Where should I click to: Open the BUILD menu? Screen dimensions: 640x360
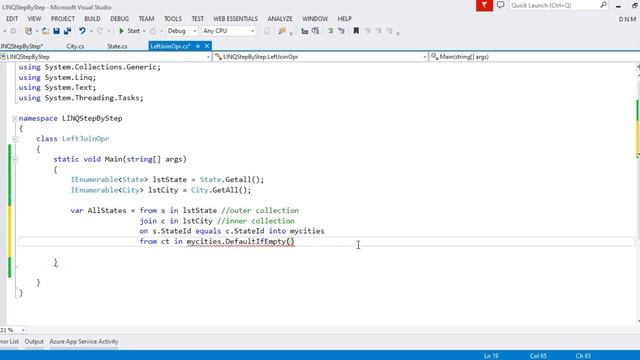92,19
